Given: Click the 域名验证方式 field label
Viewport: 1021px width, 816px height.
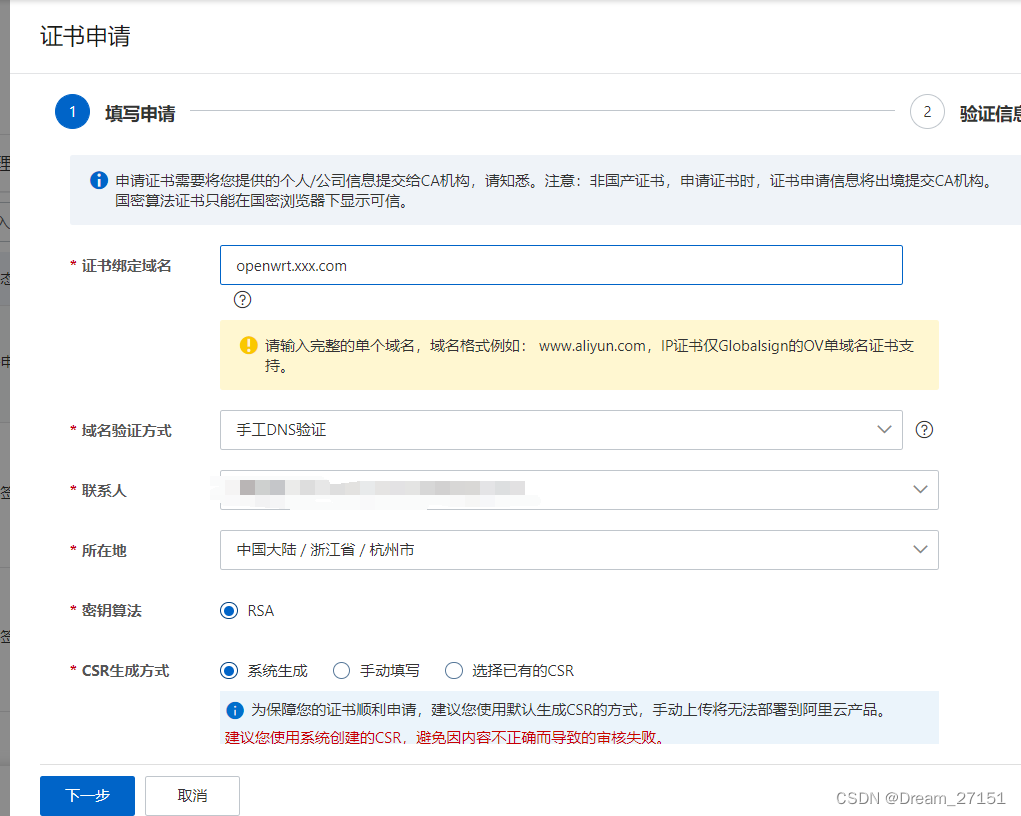Looking at the screenshot, I should tap(126, 430).
